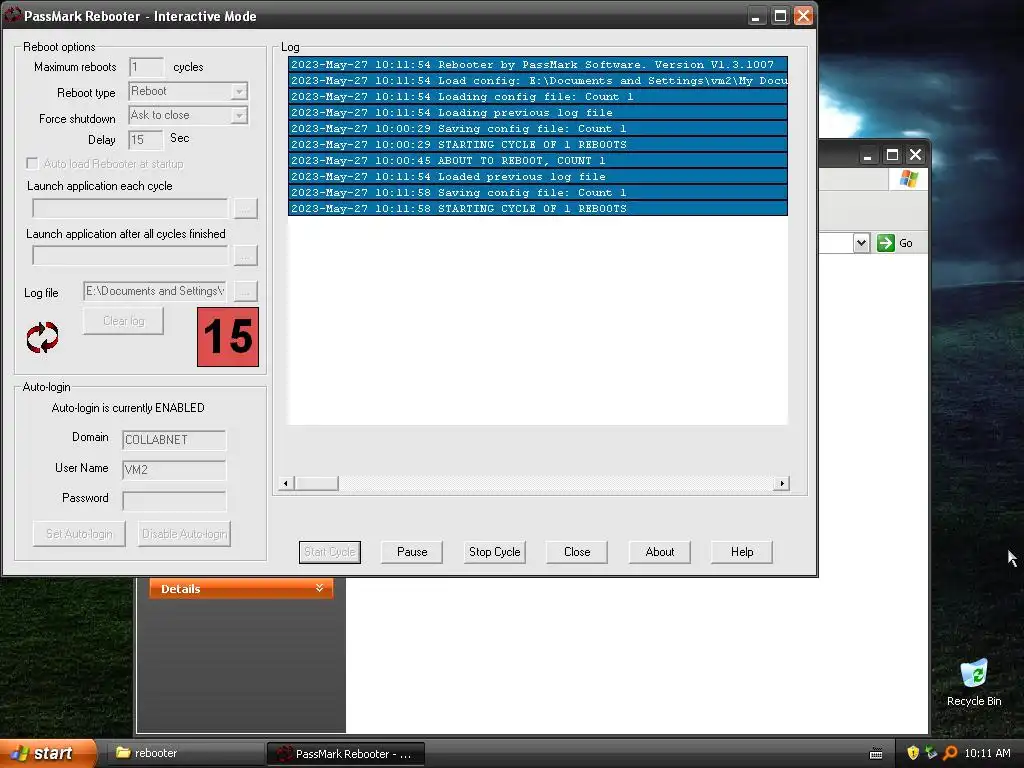Open the About dialog
This screenshot has width=1024, height=768.
tap(660, 552)
